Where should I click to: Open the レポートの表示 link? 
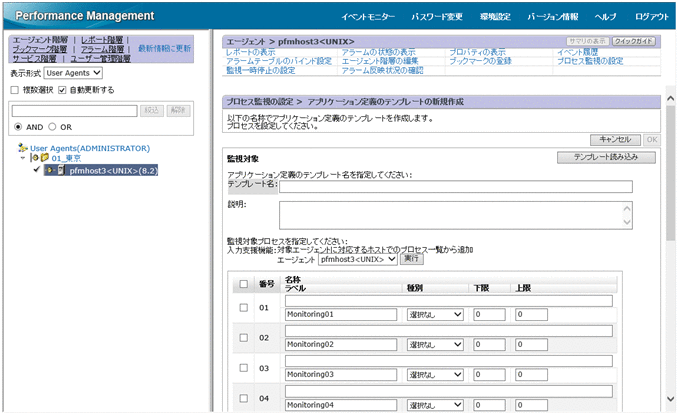(251, 52)
